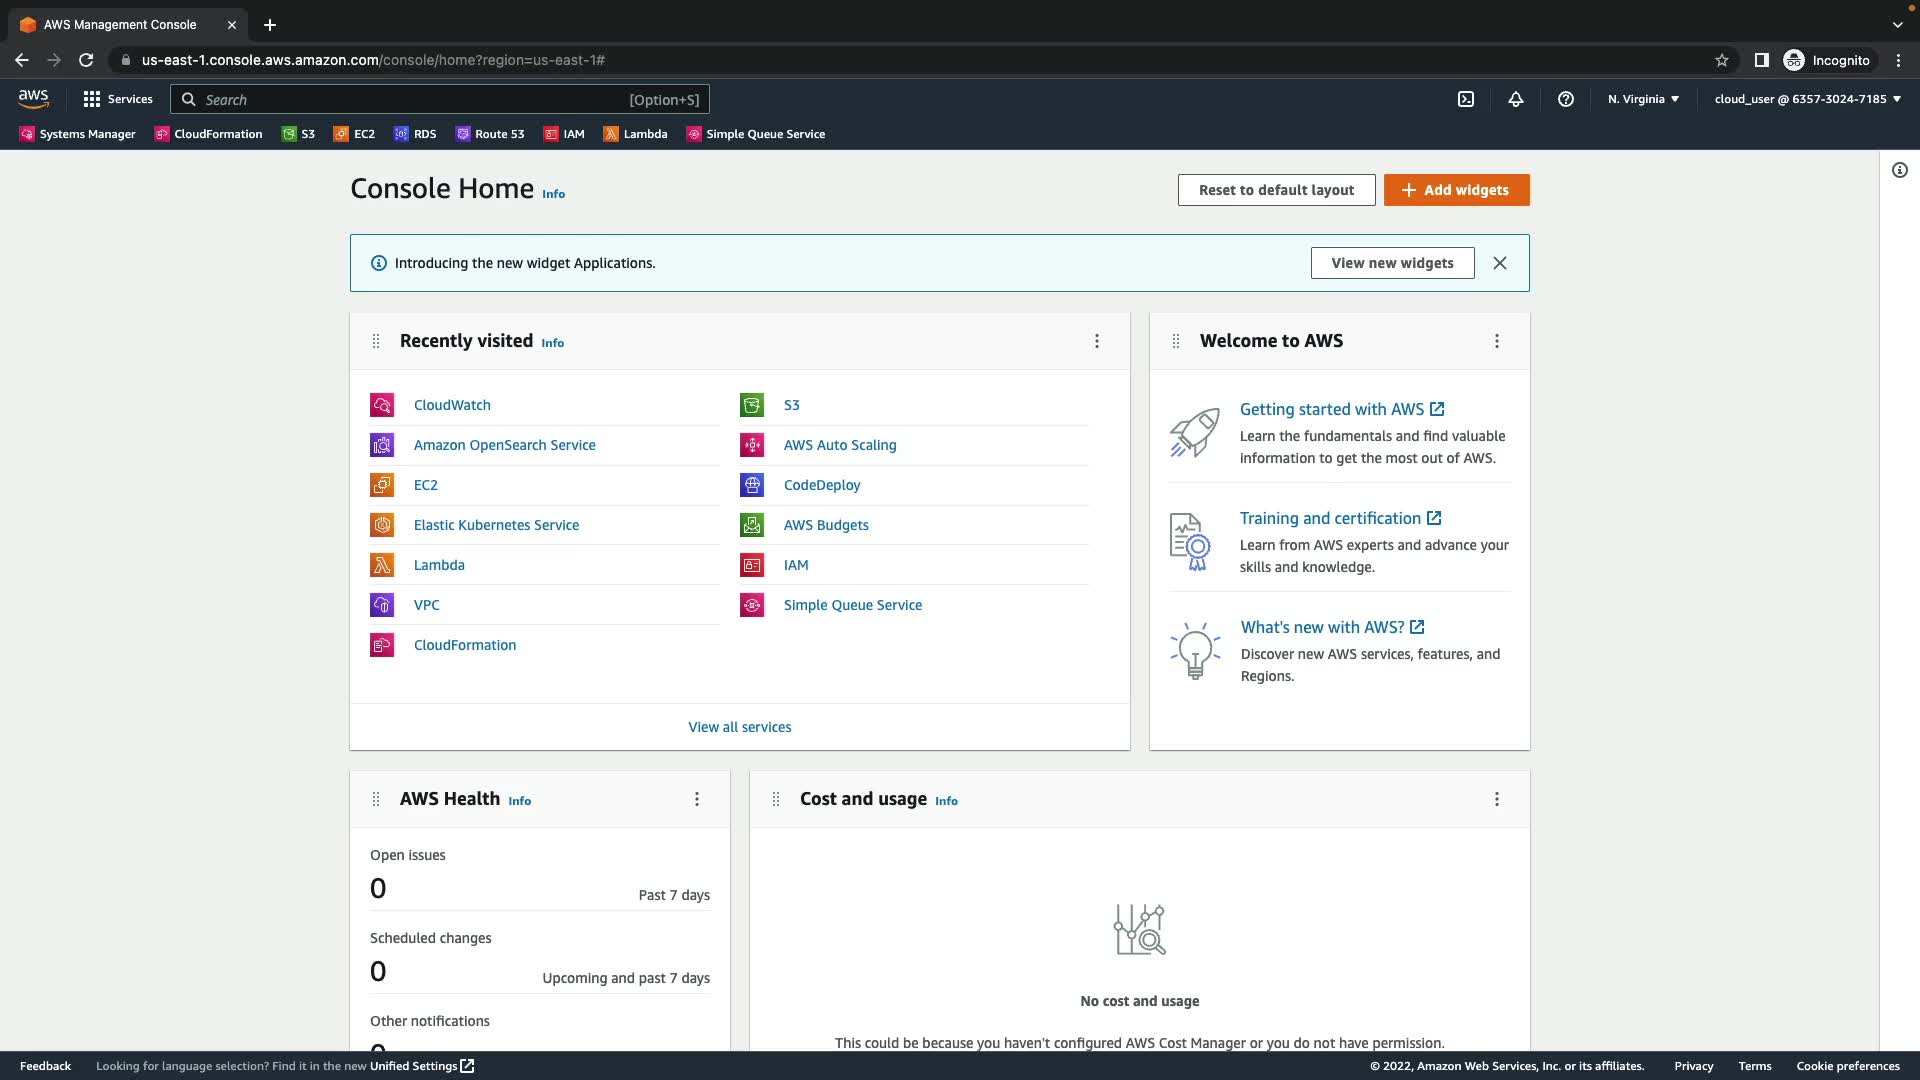Viewport: 1920px width, 1080px height.
Task: Click the info panel icon at right edge
Action: coord(1900,170)
